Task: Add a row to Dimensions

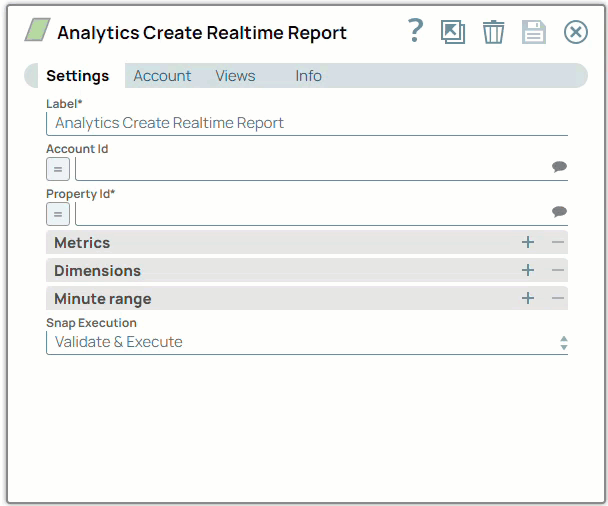Action: (x=528, y=270)
